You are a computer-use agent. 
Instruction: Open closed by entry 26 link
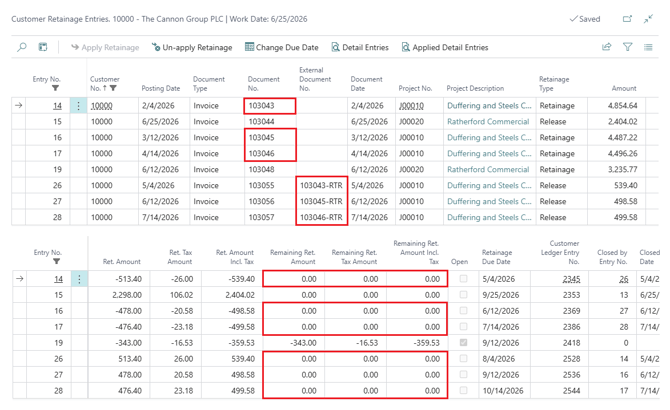point(624,279)
